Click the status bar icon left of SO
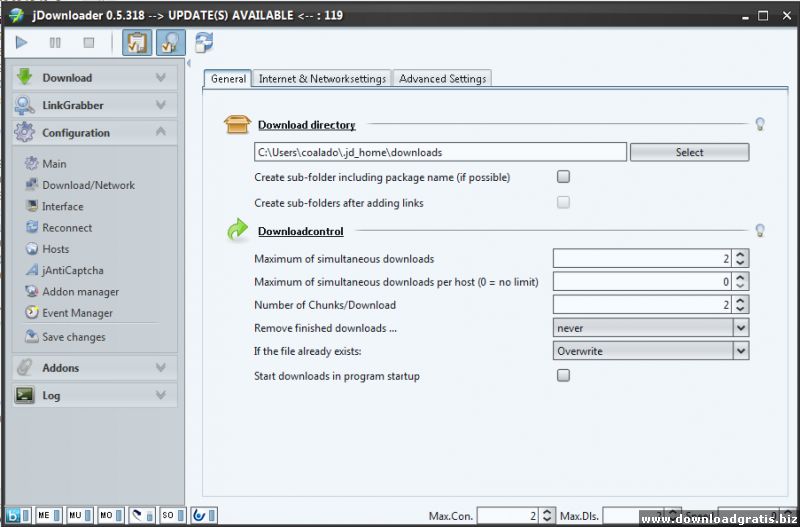 [141, 515]
